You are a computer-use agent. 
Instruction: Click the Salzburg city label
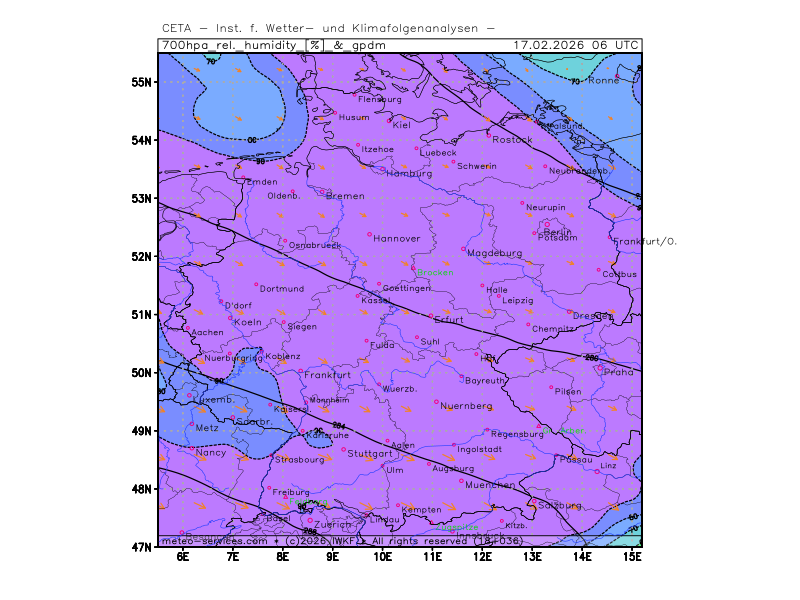[x=560, y=505]
